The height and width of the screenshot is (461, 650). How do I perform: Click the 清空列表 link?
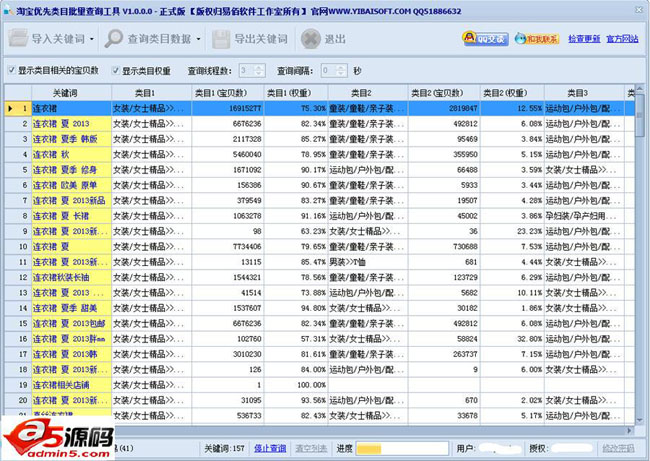311,448
